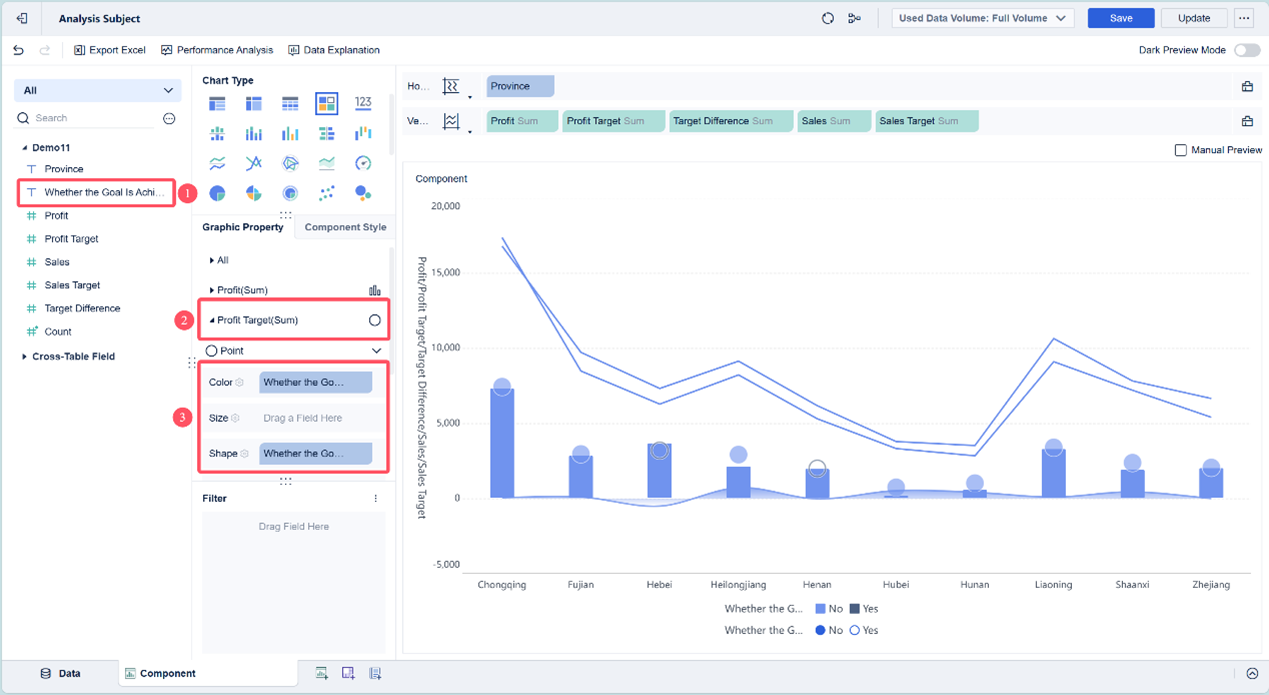The height and width of the screenshot is (695, 1269).
Task: Expand the Cross-Table Field tree node
Action: [25, 356]
